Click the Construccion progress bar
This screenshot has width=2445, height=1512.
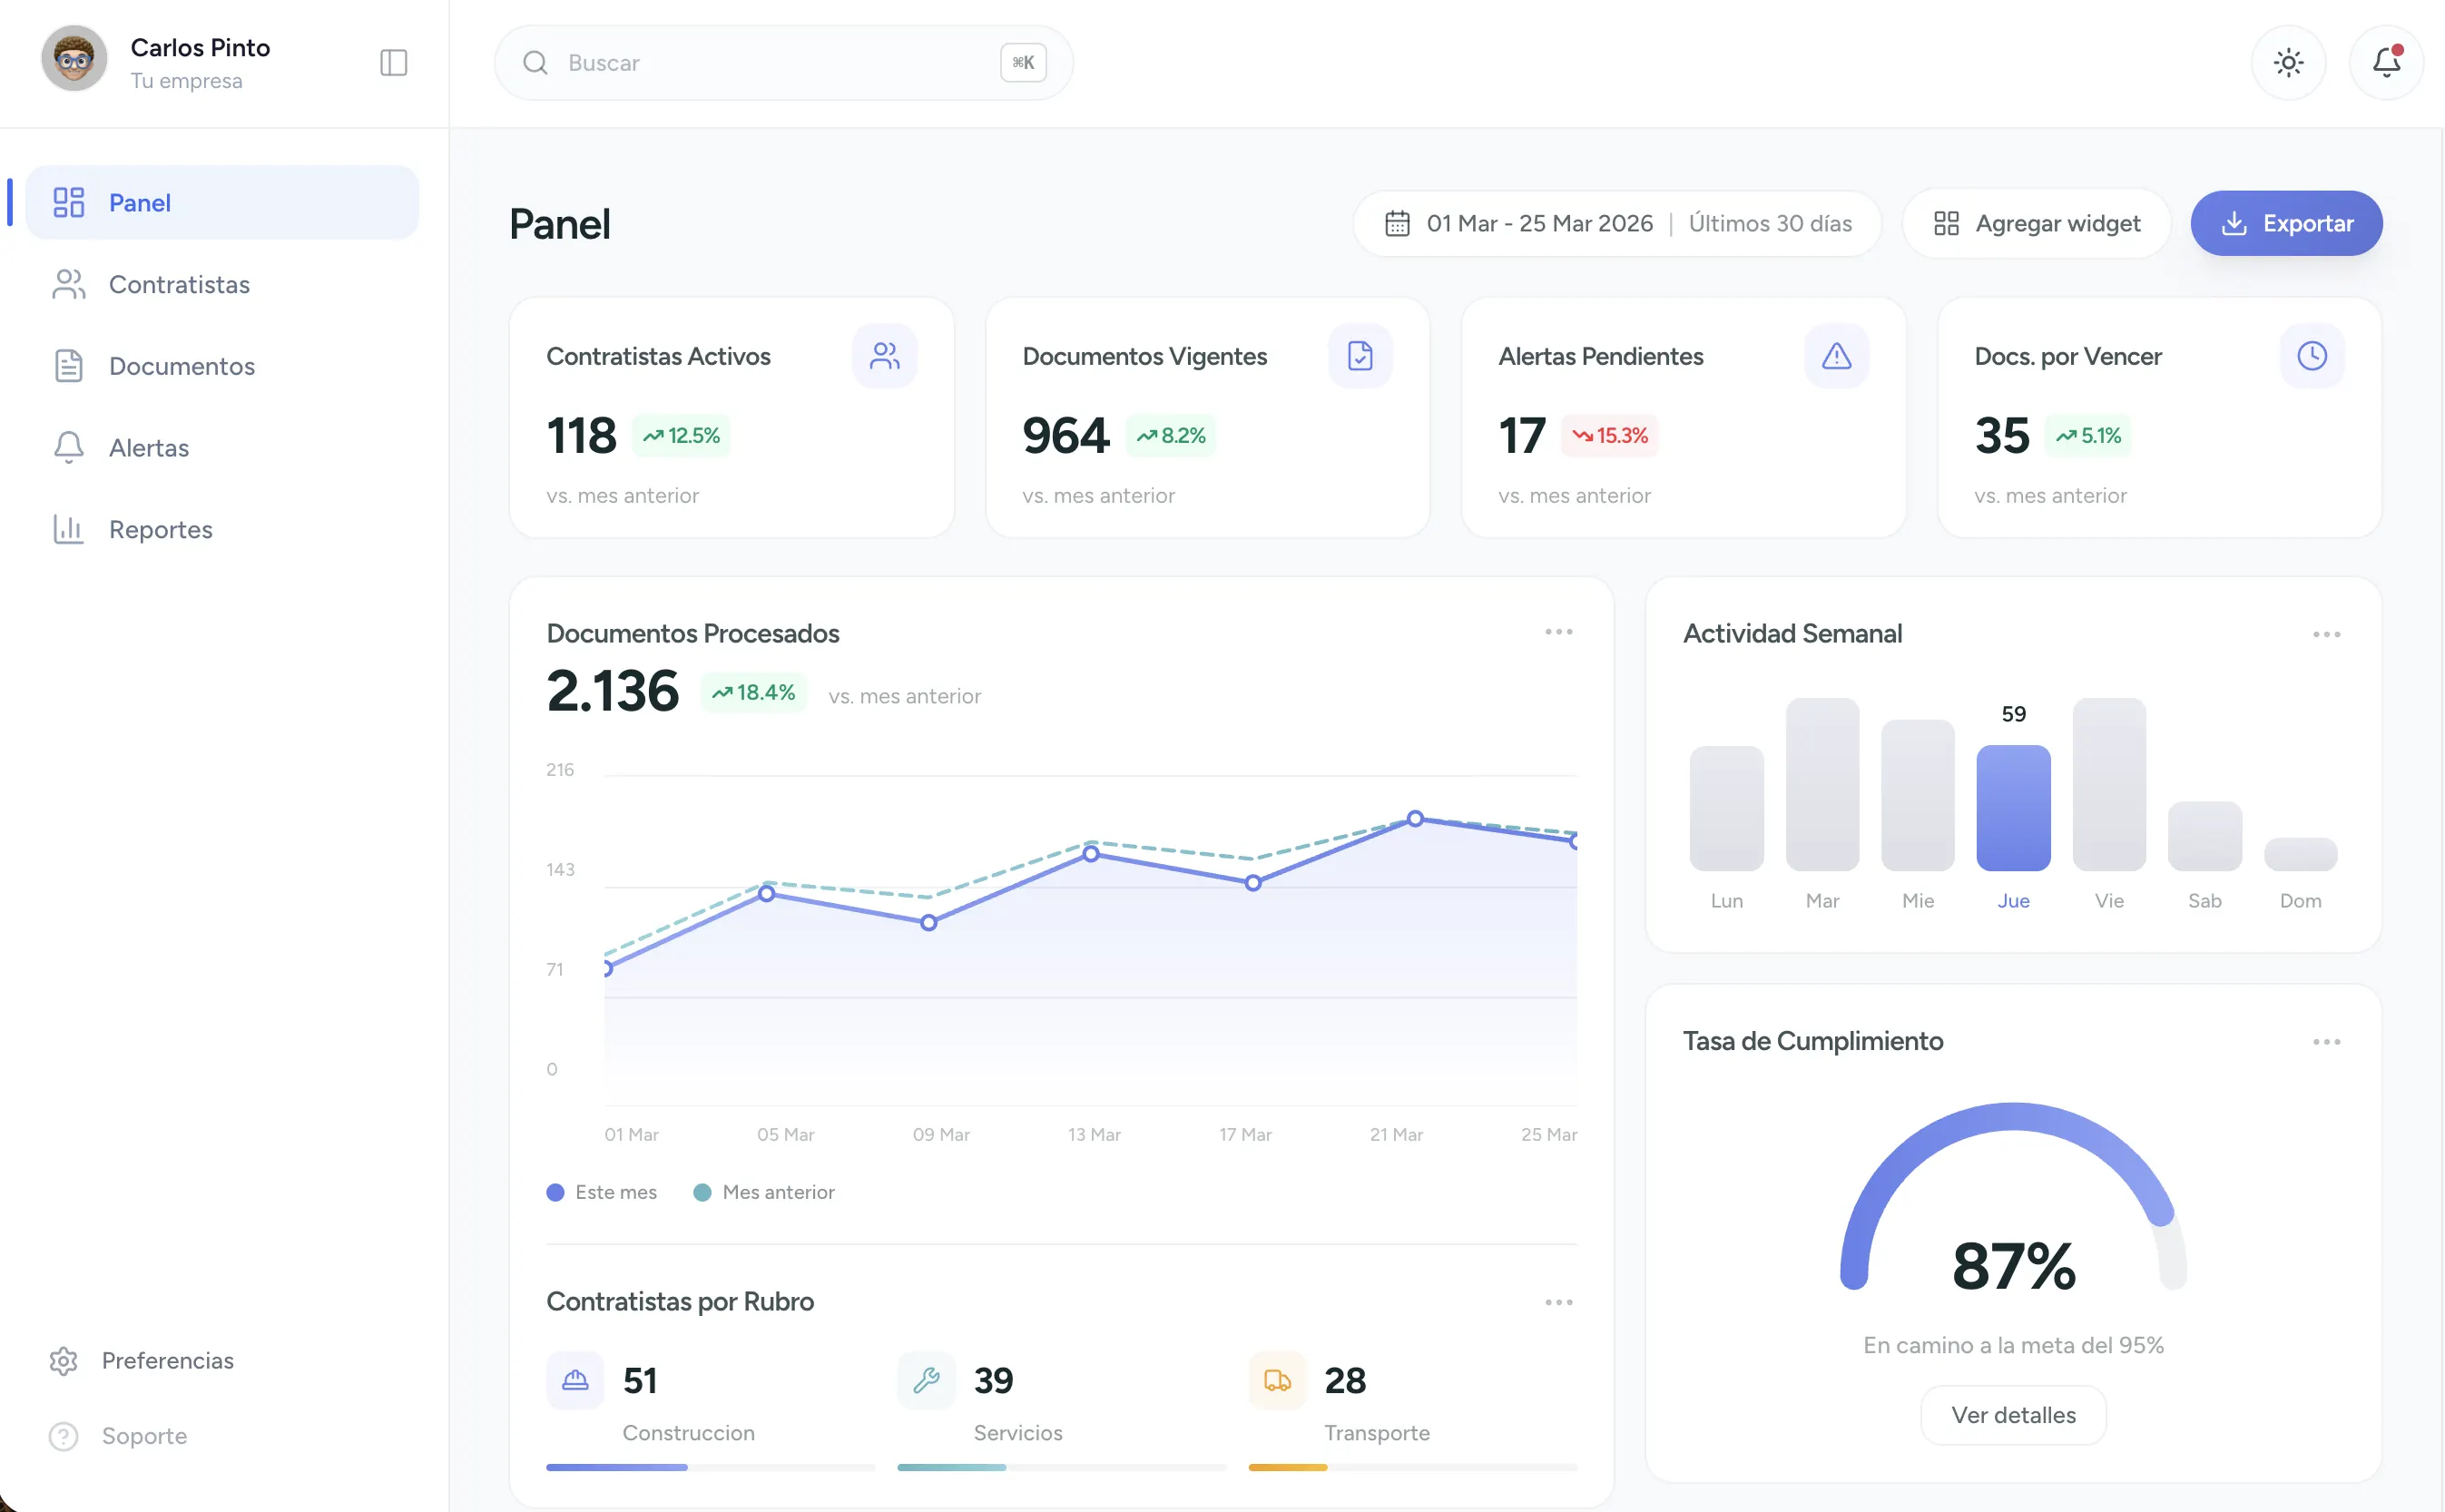pyautogui.click(x=710, y=1467)
